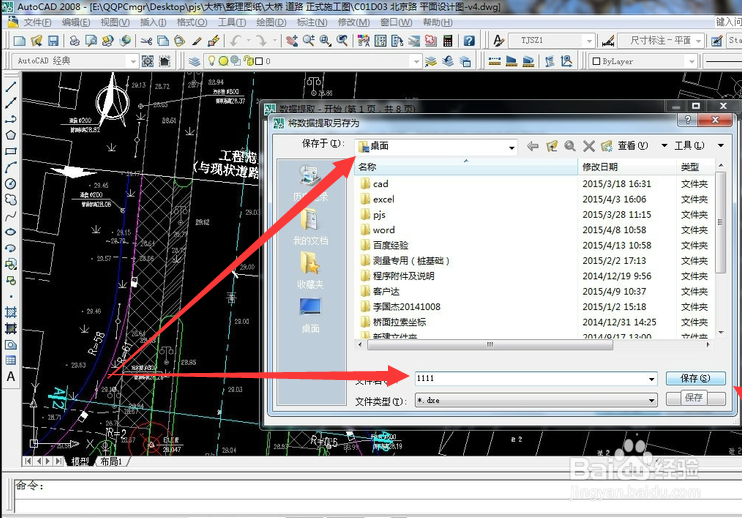Select the Ellipse tool
742x518 pixels.
[x=10, y=232]
